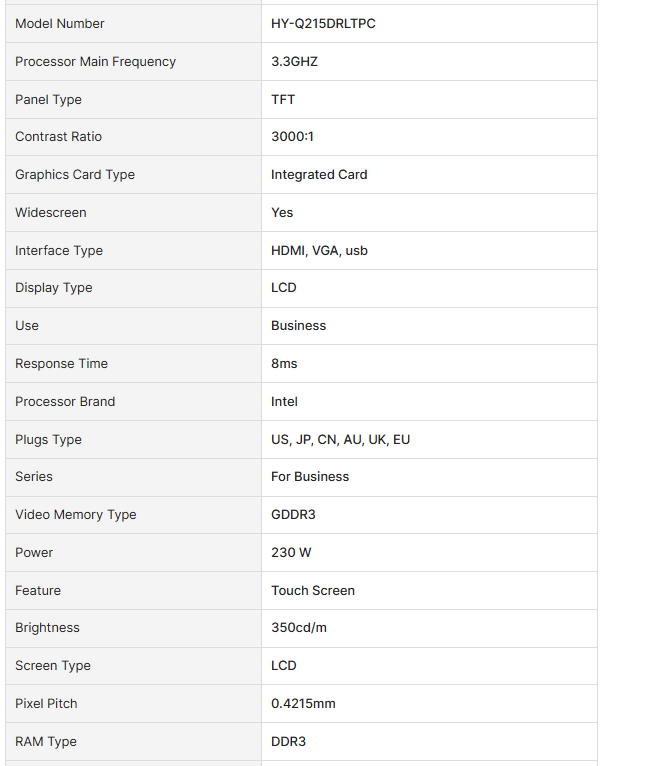
Task: Click the Display Type label
Action: (54, 288)
